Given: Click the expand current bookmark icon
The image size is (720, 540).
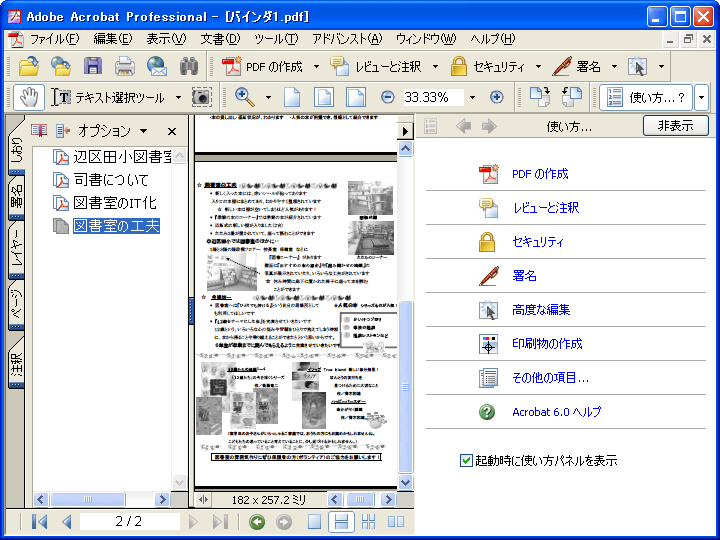Looking at the screenshot, I should tap(63, 131).
